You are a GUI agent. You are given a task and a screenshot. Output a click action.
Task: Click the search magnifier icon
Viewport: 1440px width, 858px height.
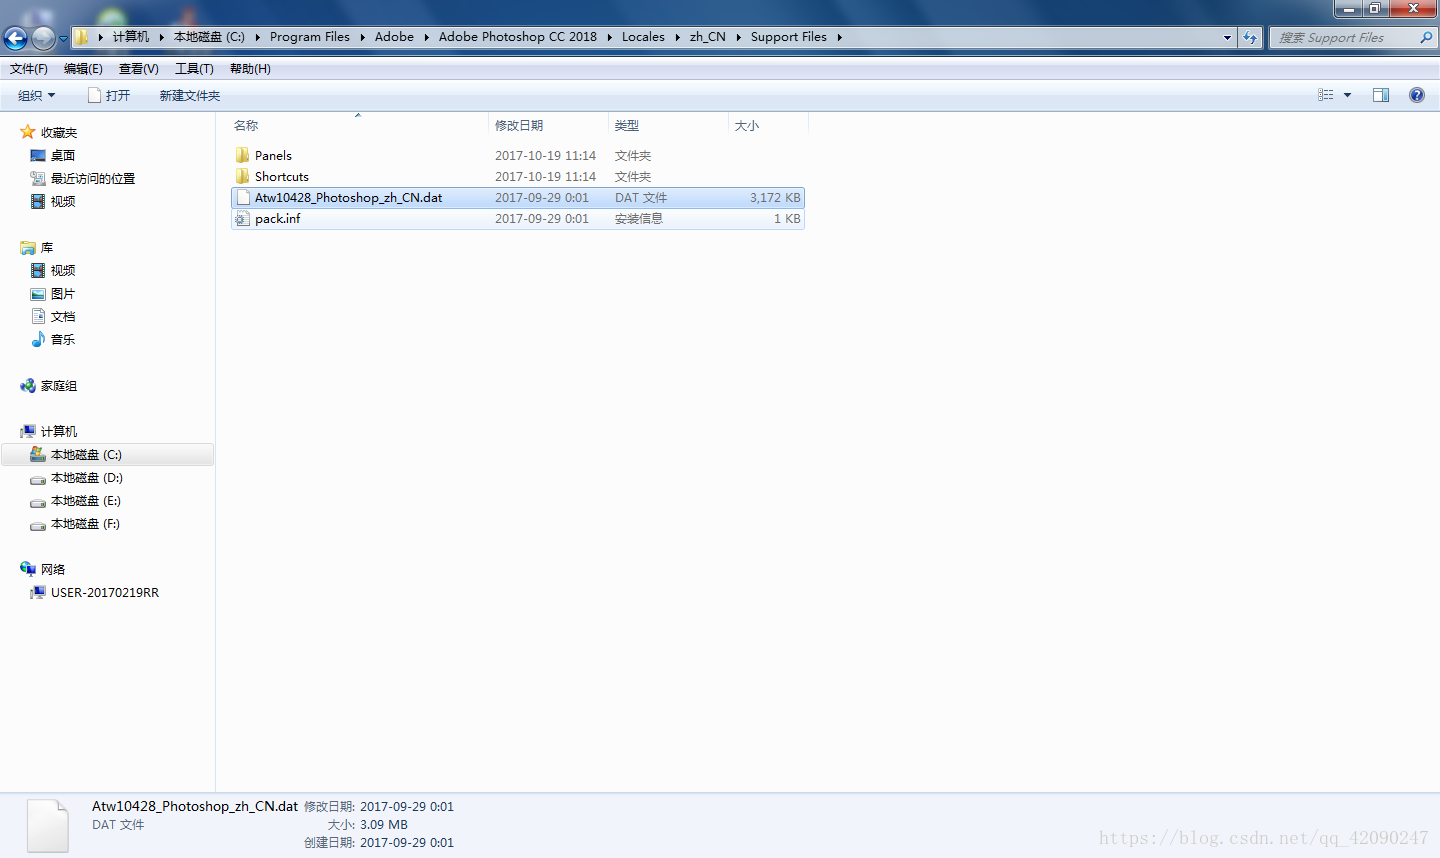click(1426, 37)
